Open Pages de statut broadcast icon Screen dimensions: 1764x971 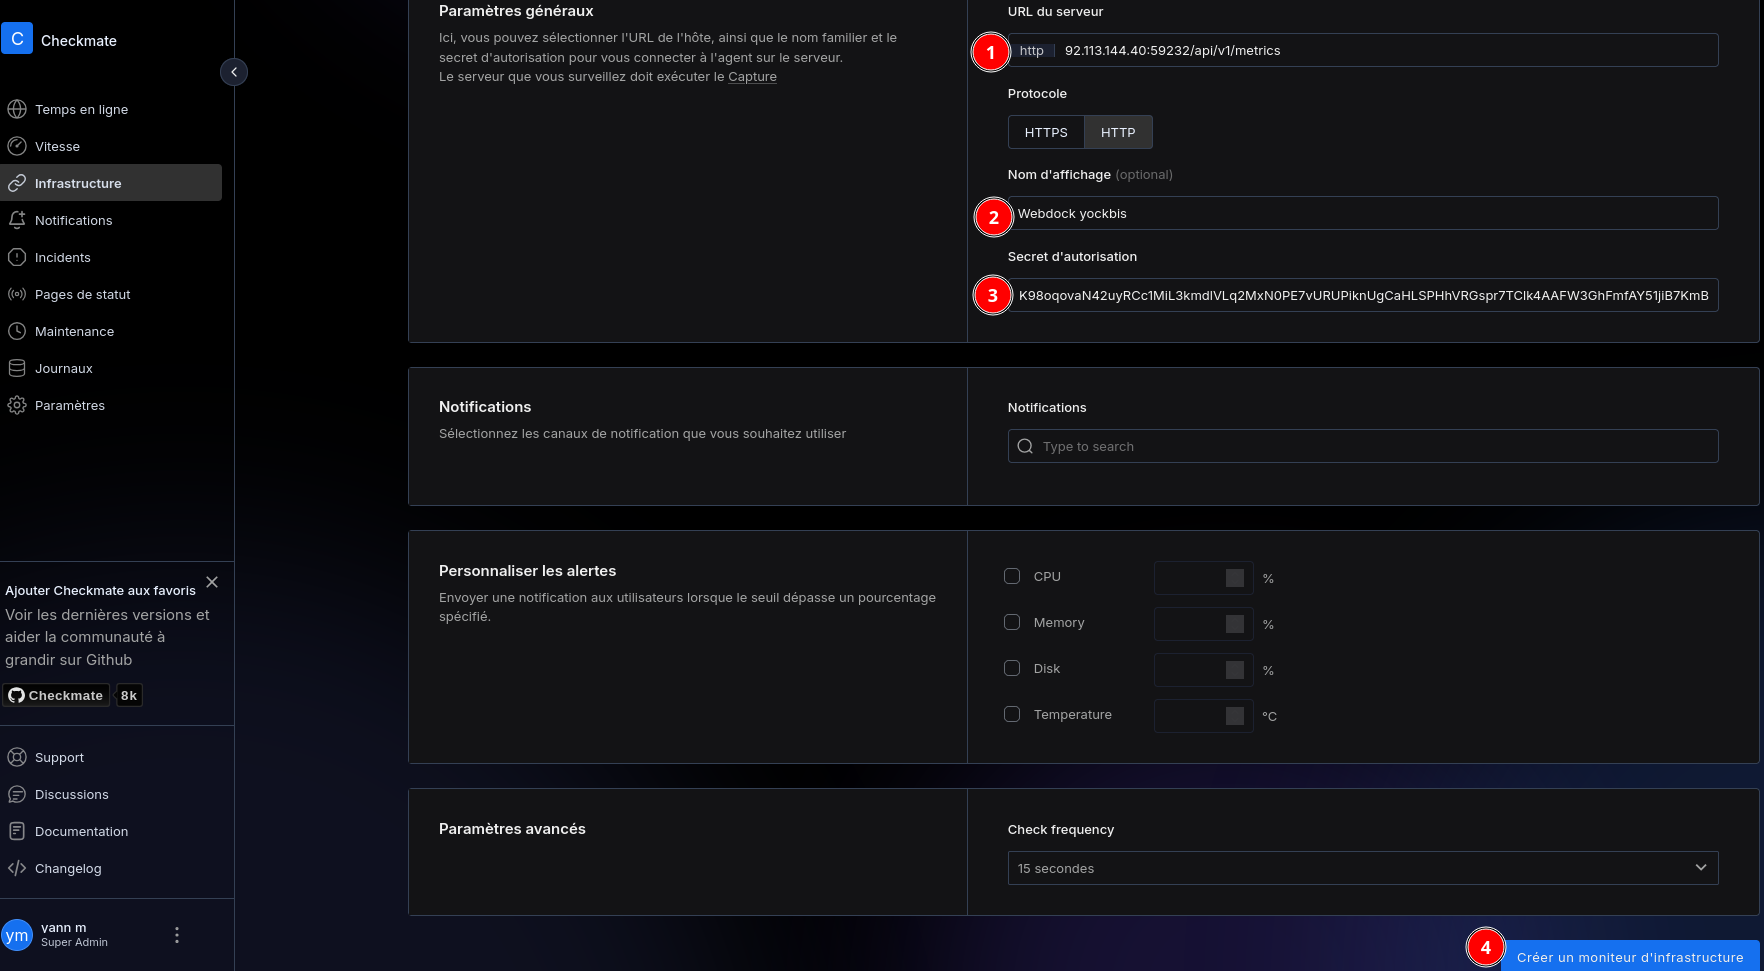click(x=17, y=294)
